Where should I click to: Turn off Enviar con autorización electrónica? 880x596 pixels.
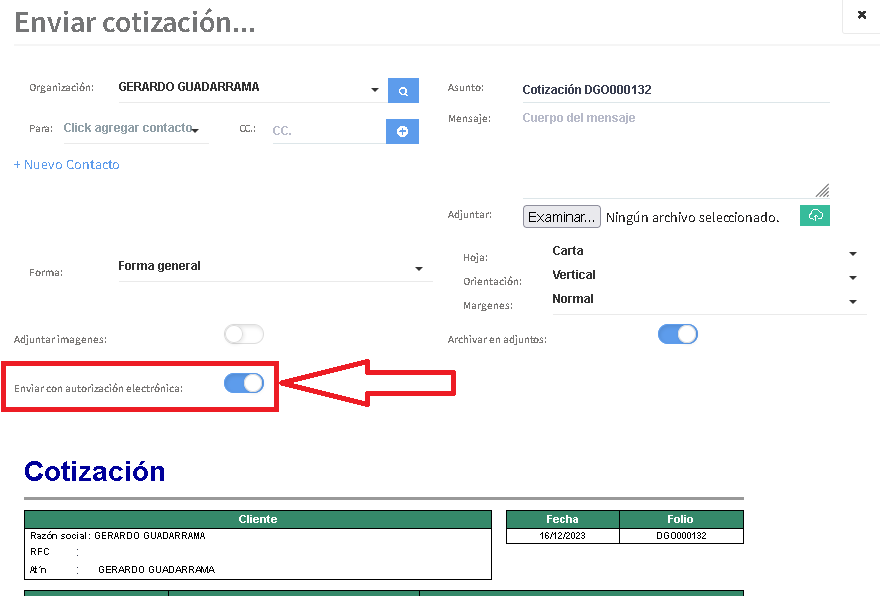[244, 383]
